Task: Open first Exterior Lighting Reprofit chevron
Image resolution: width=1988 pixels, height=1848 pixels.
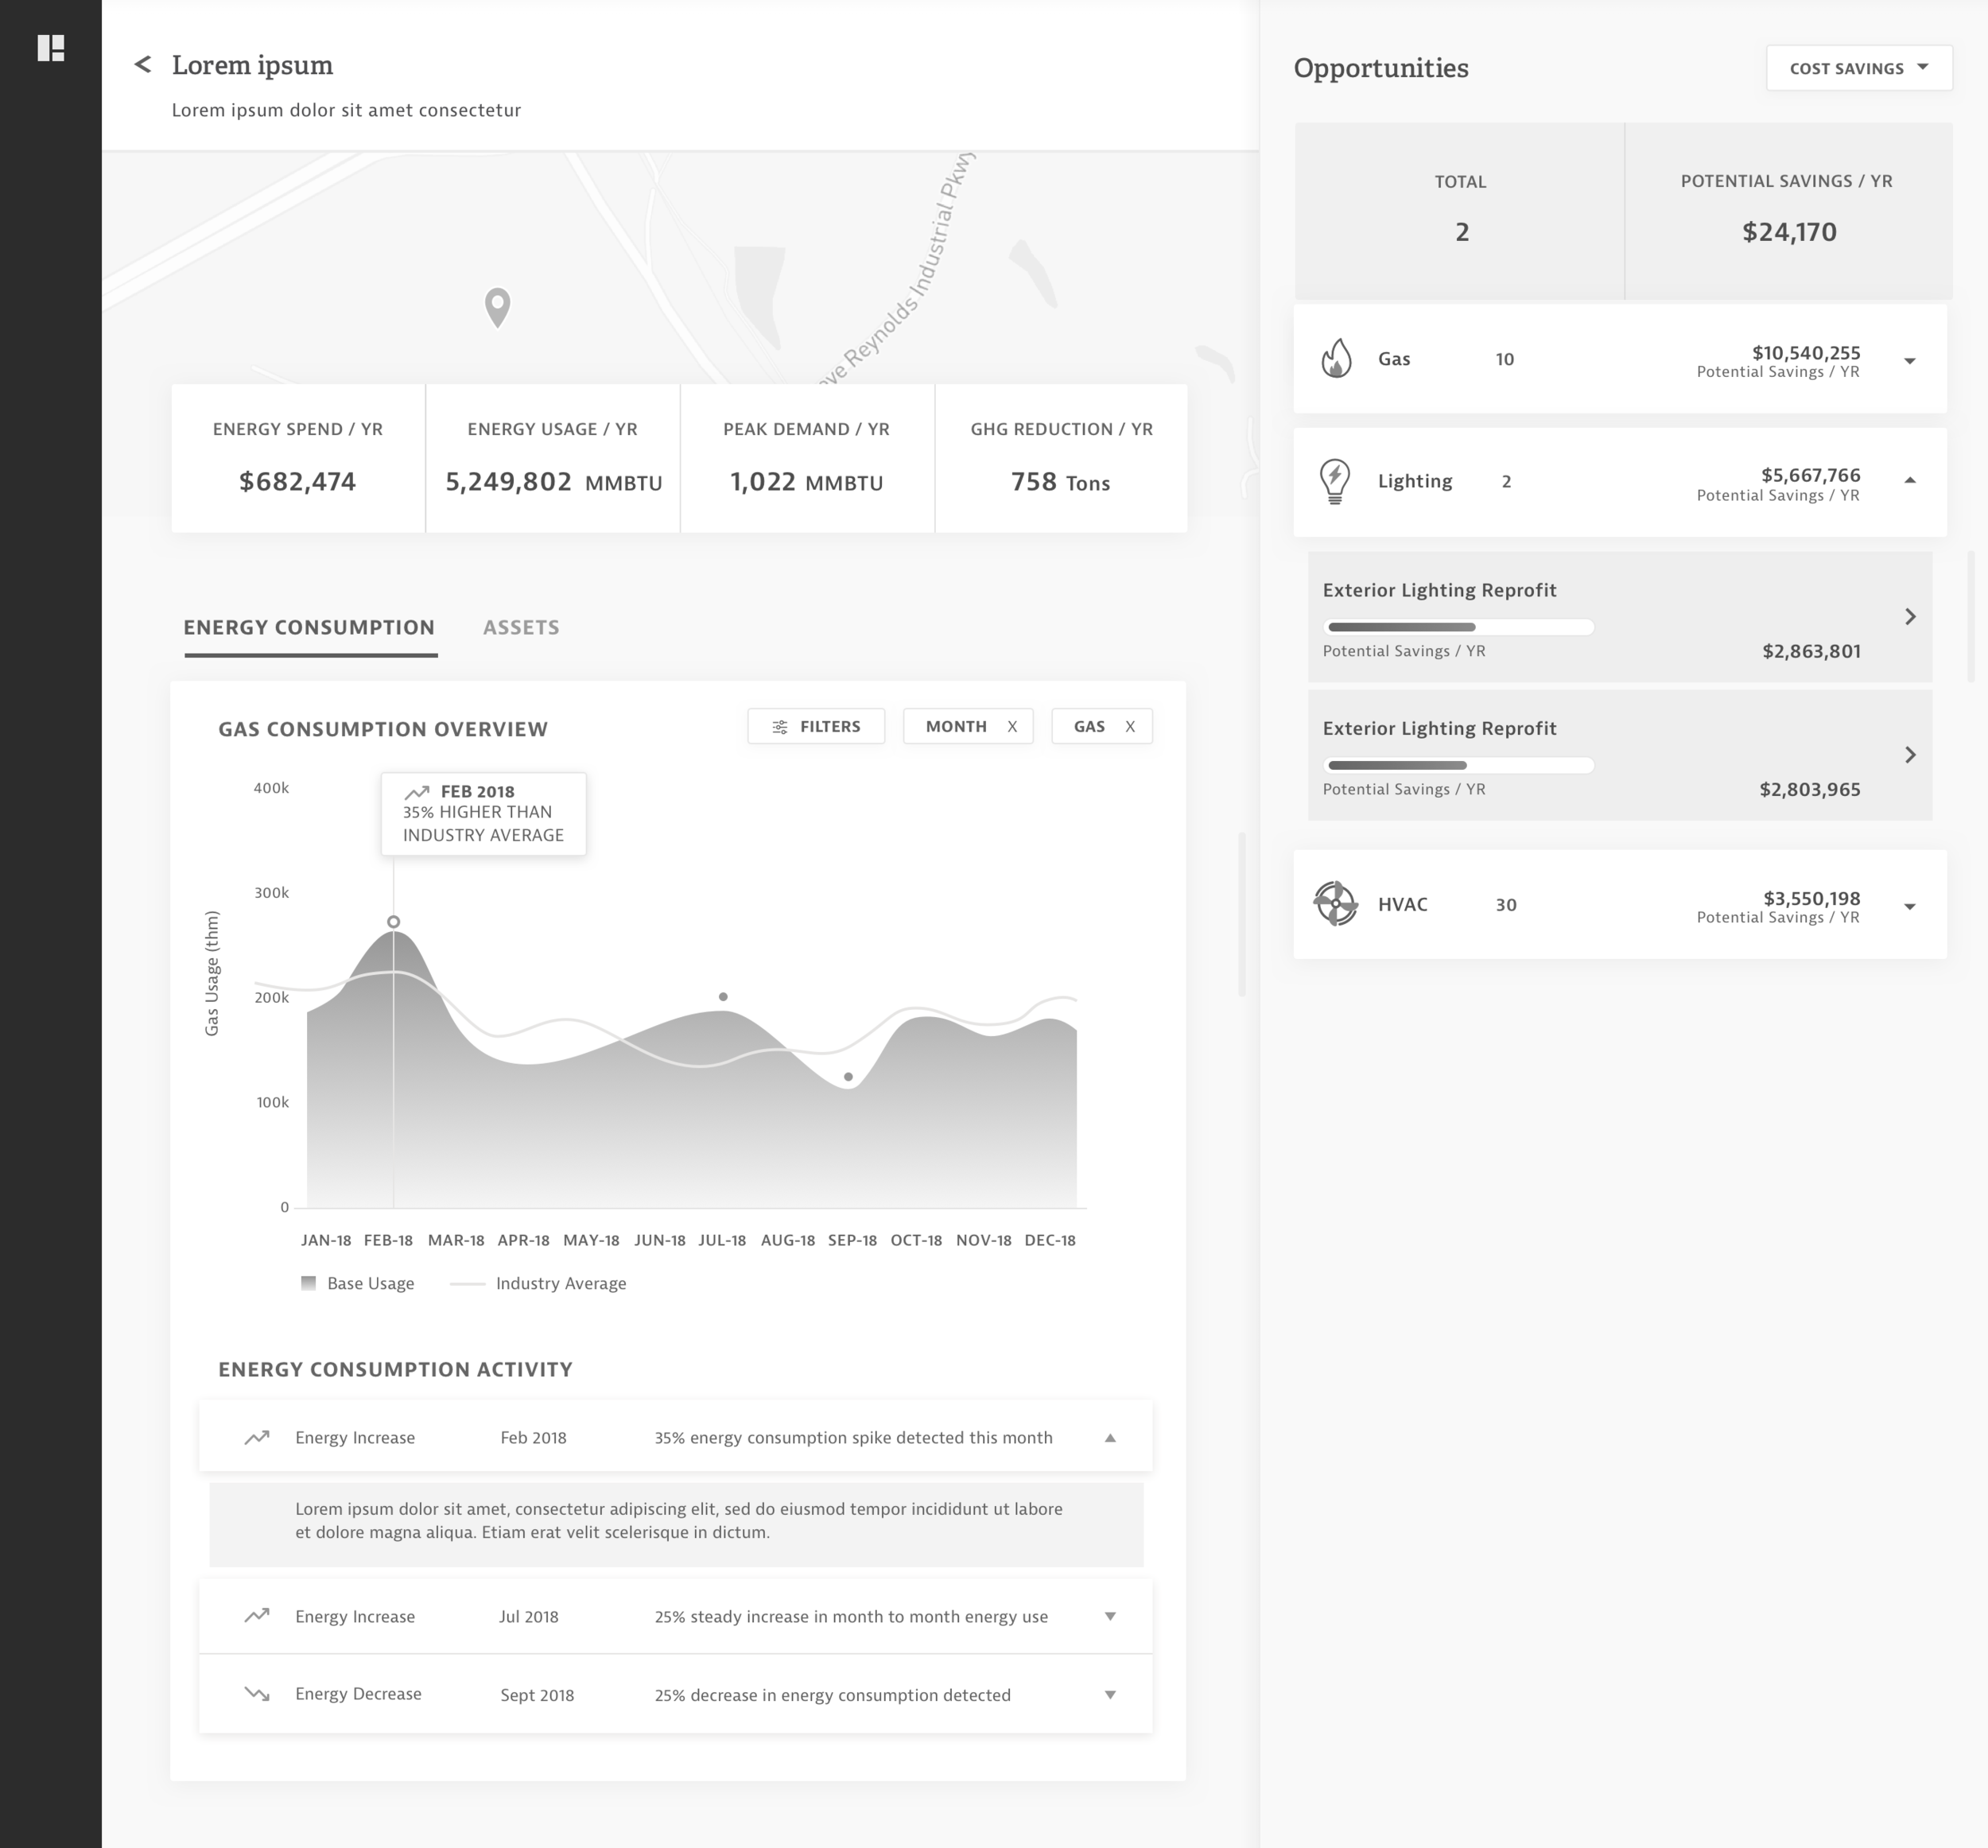Action: 1909,617
